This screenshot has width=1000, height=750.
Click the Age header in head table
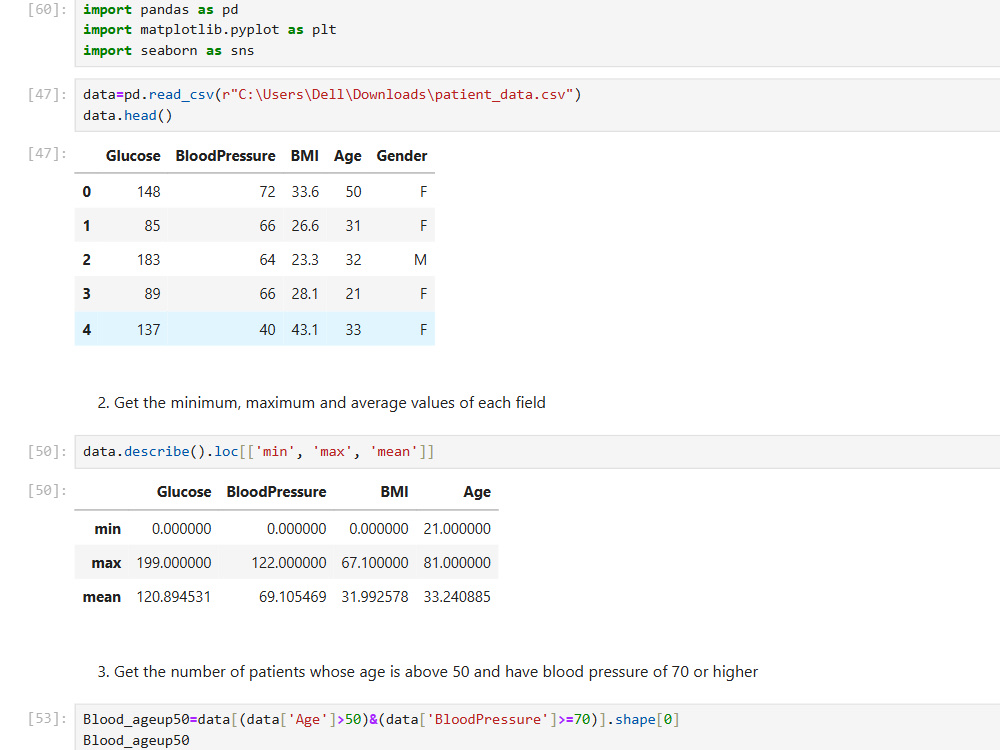[348, 156]
